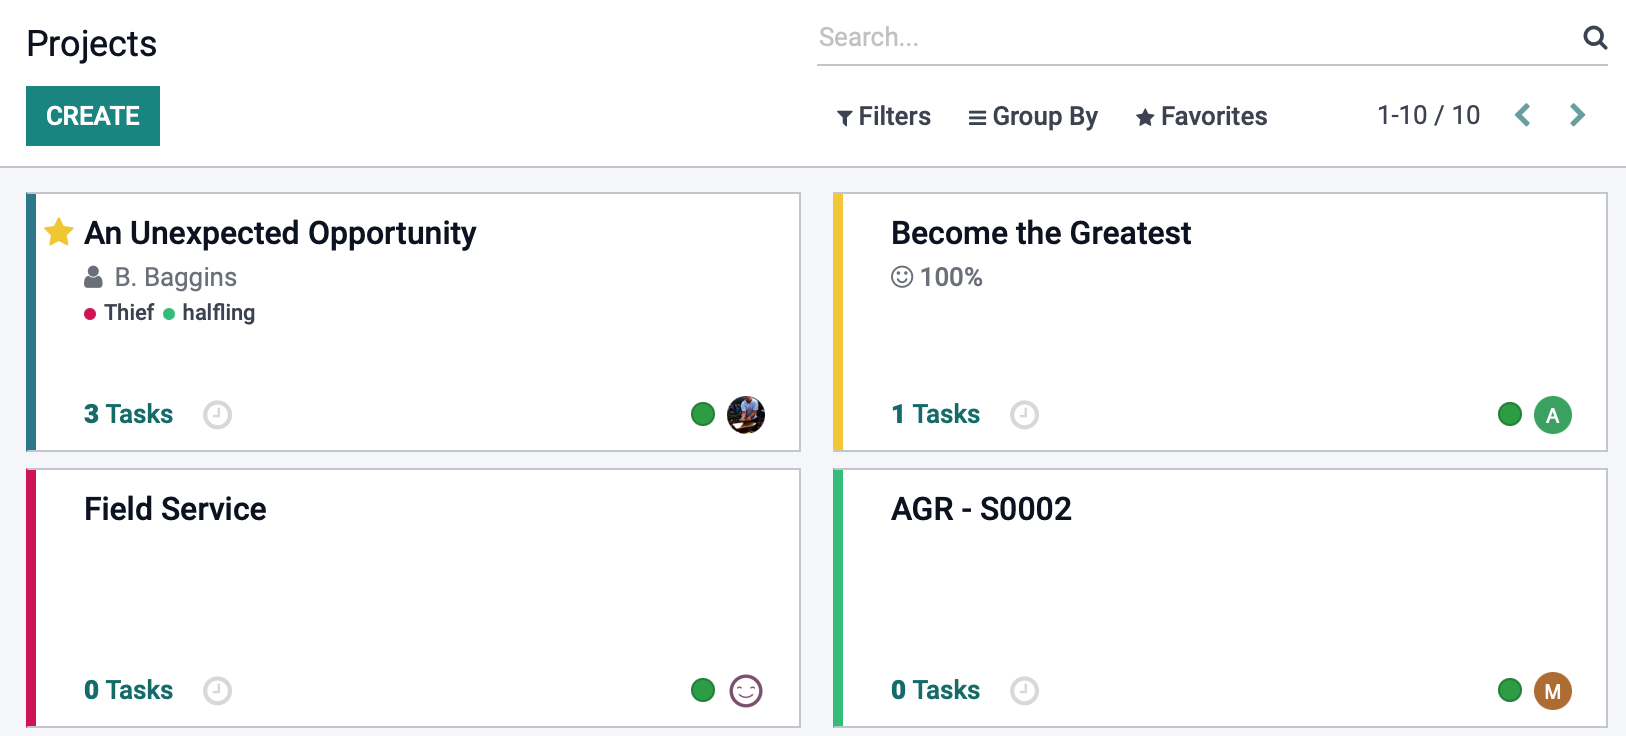1626x736 pixels.
Task: Expand the Group By dropdown
Action: pyautogui.click(x=1033, y=117)
